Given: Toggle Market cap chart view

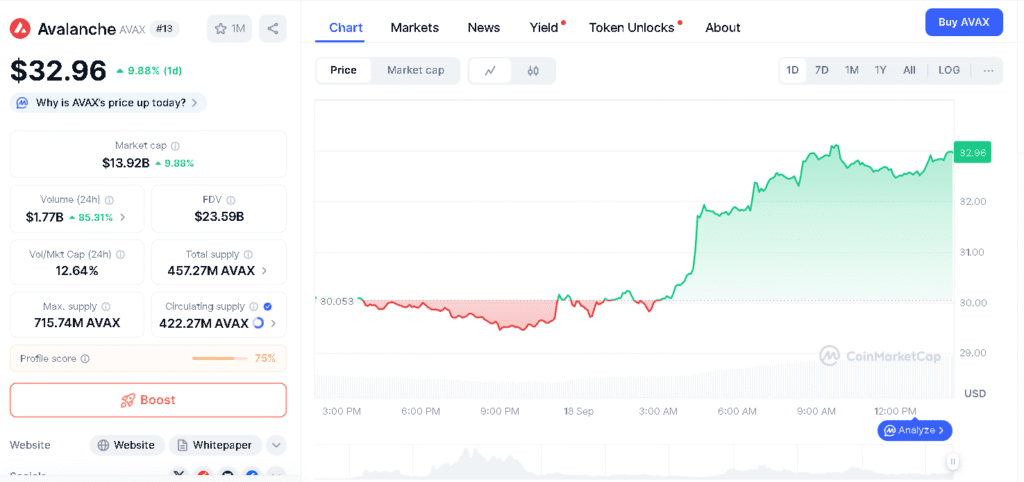Looking at the screenshot, I should pyautogui.click(x=415, y=71).
